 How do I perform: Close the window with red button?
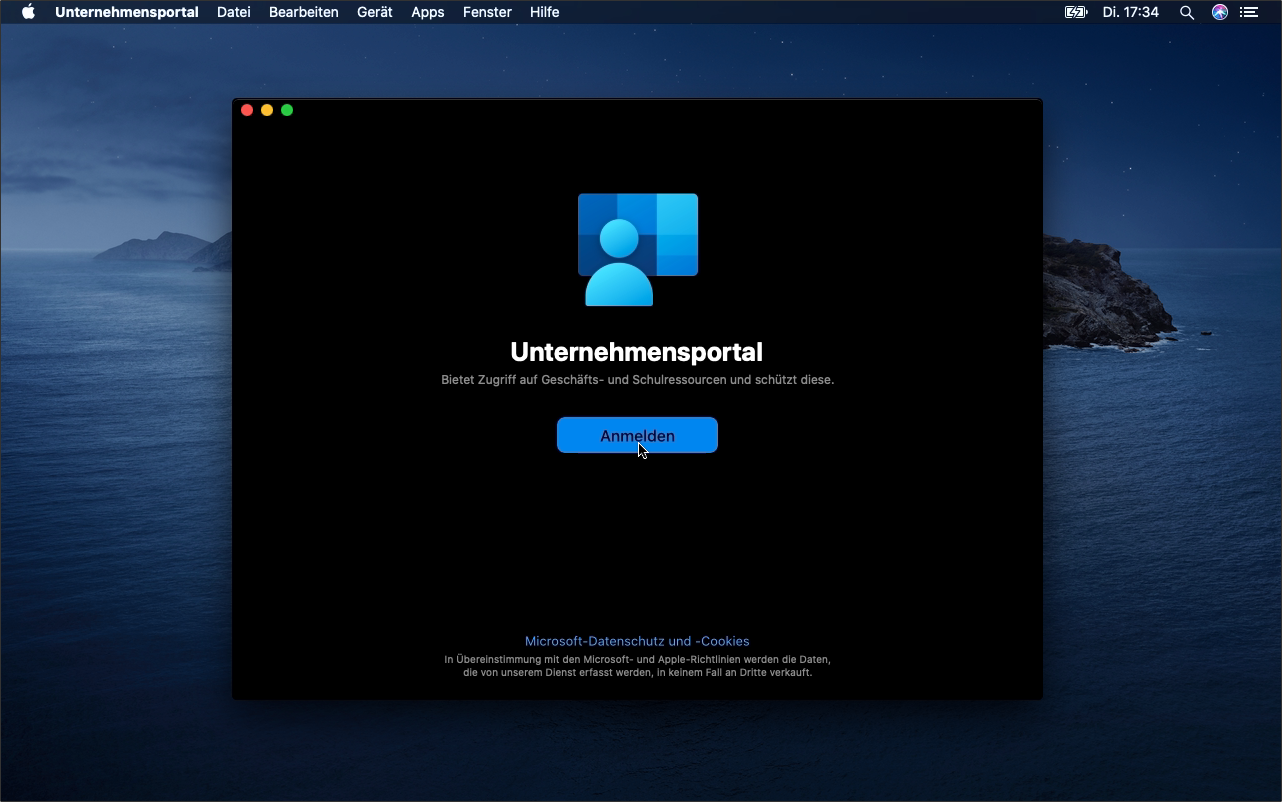247,110
